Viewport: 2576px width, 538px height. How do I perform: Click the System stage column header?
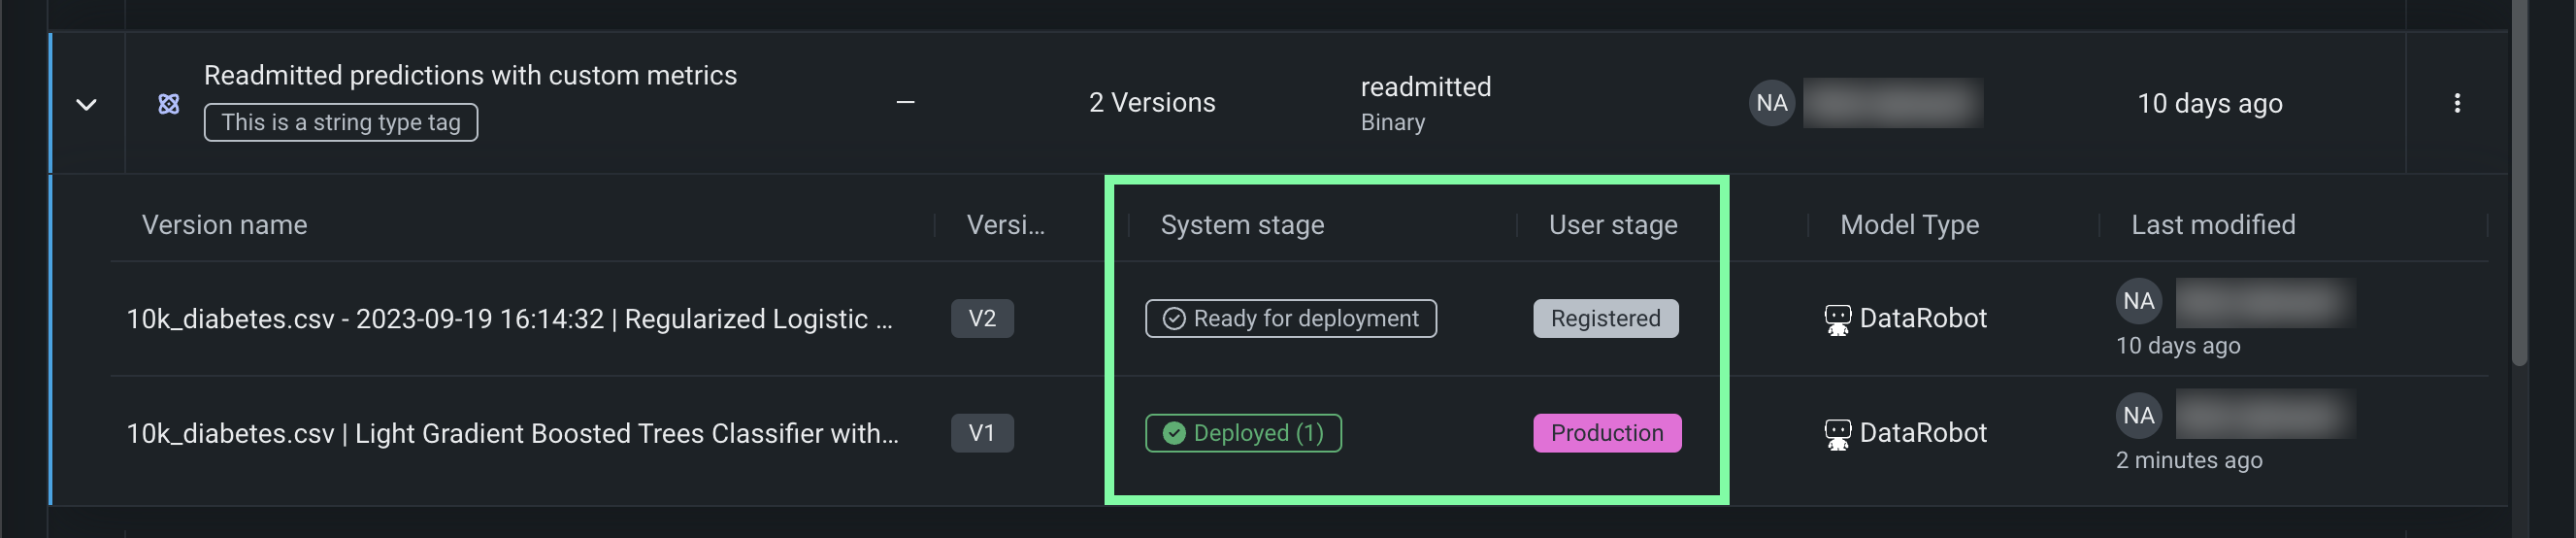tap(1241, 225)
